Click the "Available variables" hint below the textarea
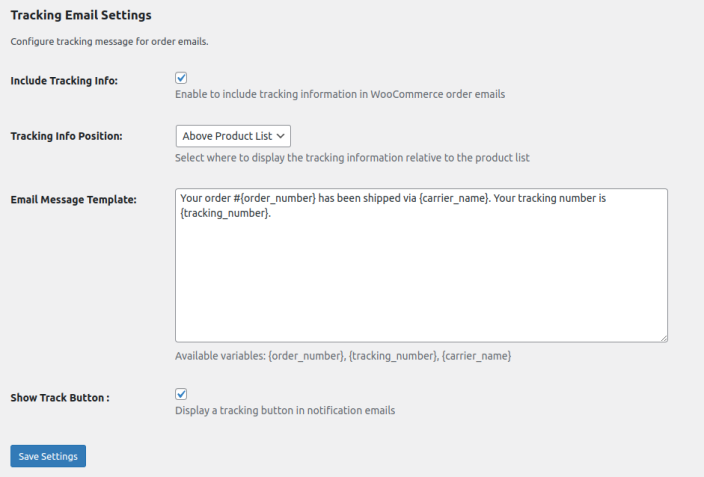This screenshot has width=704, height=477. click(x=343, y=356)
